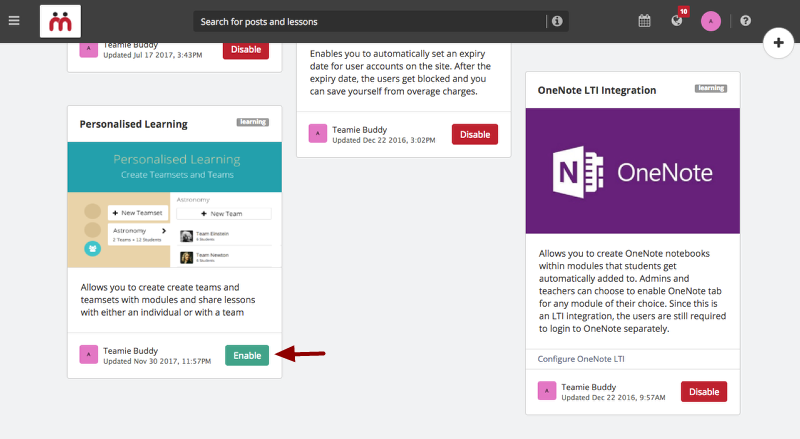This screenshot has height=439, width=800.
Task: Open the hamburger menu
Action: (14, 21)
